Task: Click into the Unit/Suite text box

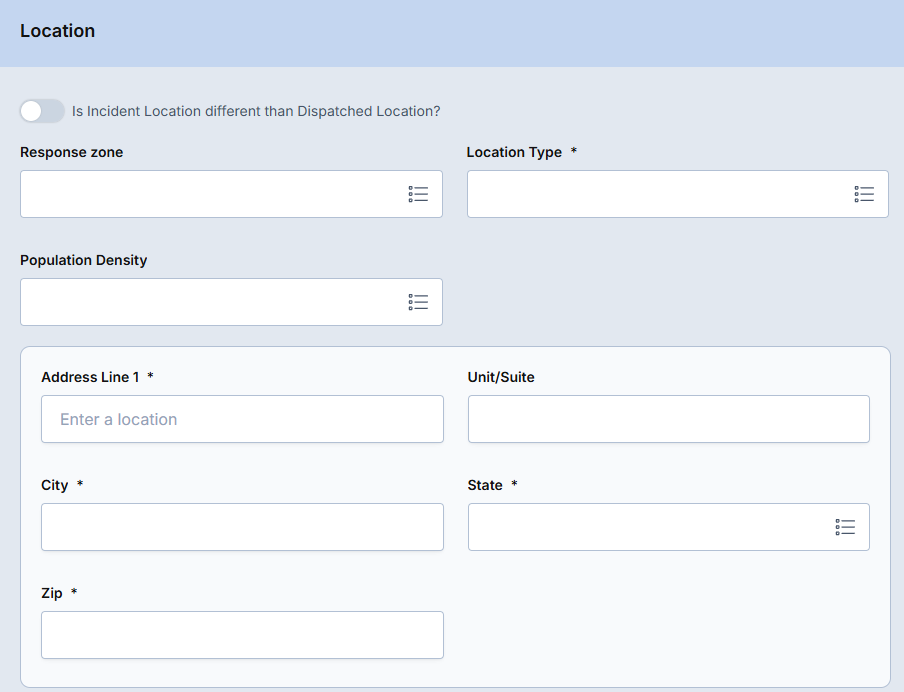Action: (x=668, y=419)
